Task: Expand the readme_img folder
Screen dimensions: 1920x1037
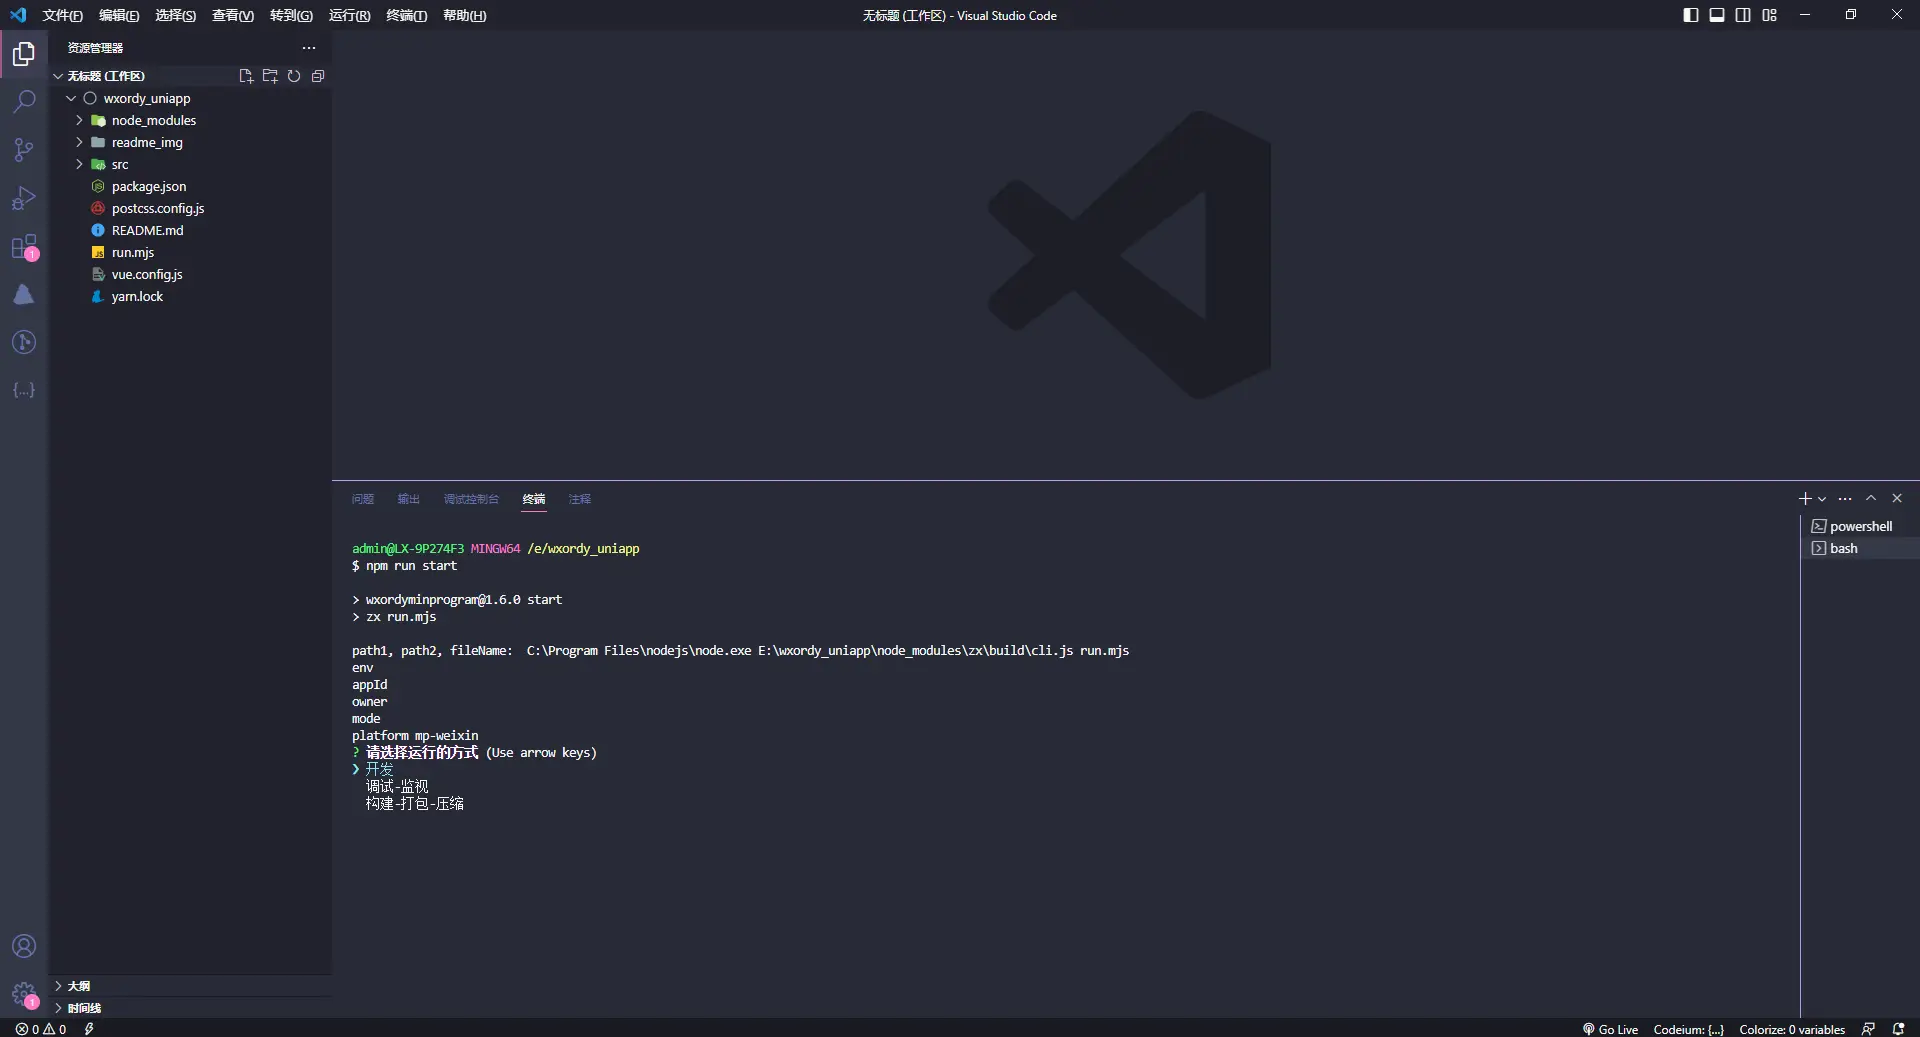Action: point(80,142)
